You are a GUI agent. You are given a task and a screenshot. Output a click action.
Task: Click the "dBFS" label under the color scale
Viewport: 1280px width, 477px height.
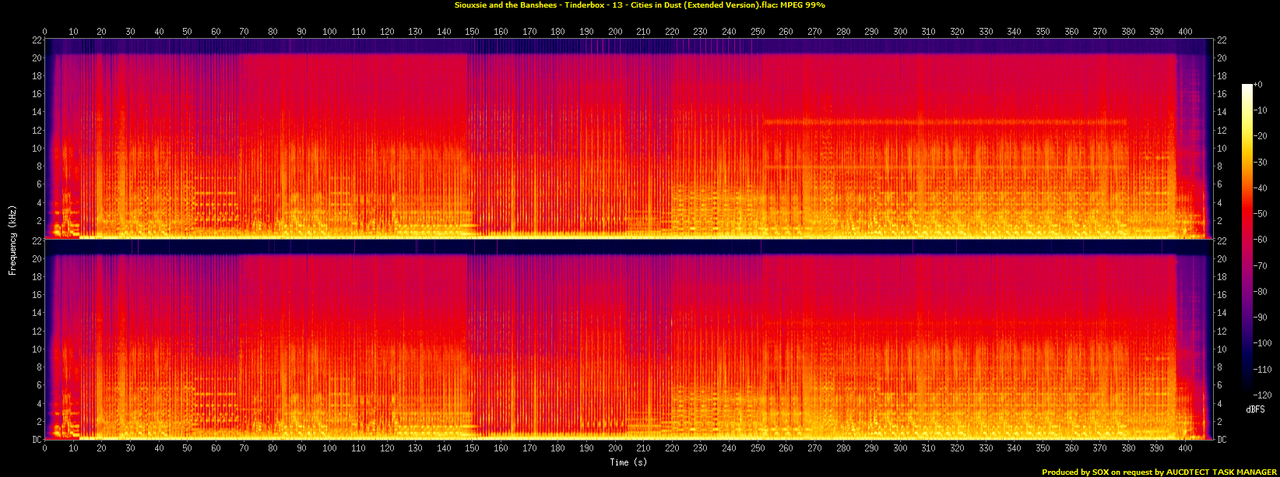1255,410
